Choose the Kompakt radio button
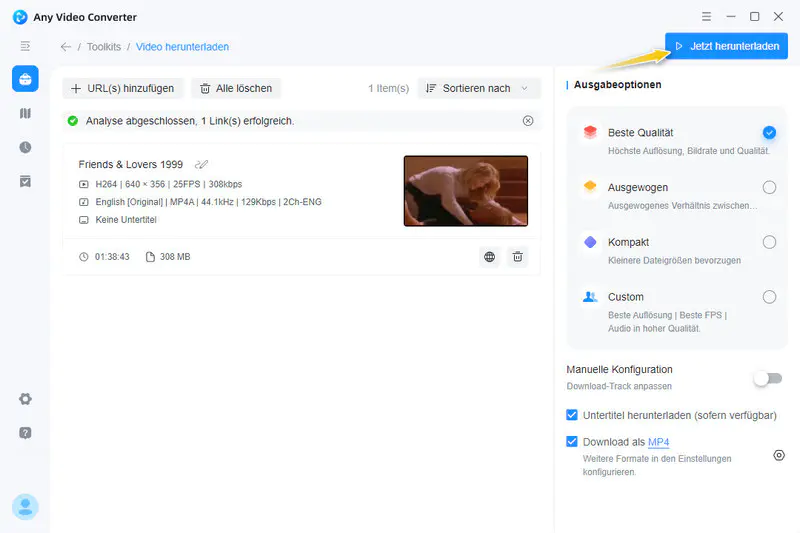The width and height of the screenshot is (800, 533). pos(769,242)
